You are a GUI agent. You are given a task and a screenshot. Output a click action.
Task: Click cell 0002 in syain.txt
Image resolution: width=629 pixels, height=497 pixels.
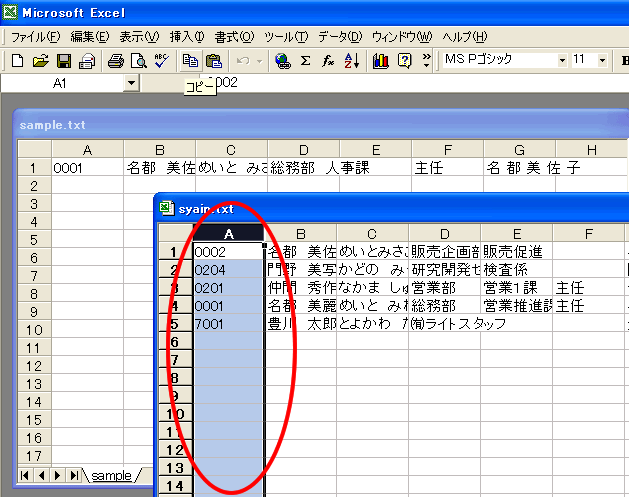pos(228,252)
